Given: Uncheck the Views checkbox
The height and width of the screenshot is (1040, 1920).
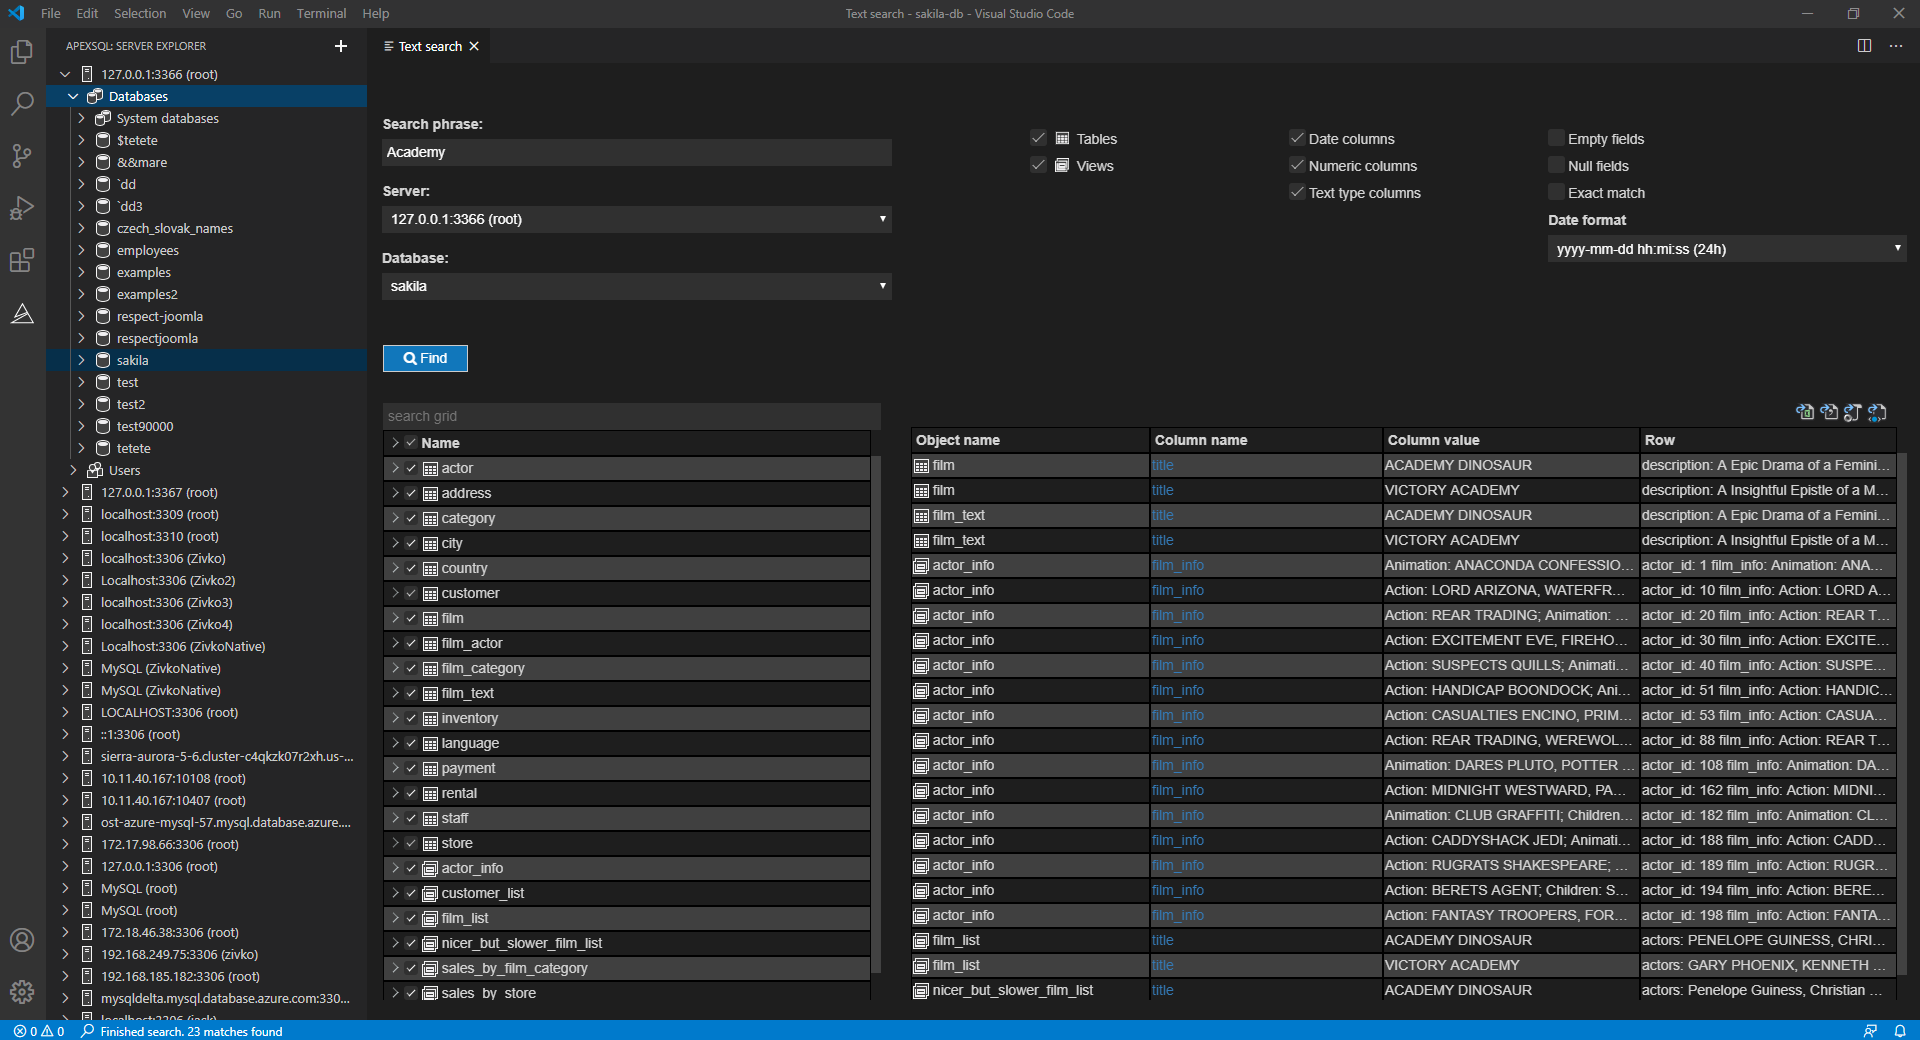Looking at the screenshot, I should tap(1038, 165).
